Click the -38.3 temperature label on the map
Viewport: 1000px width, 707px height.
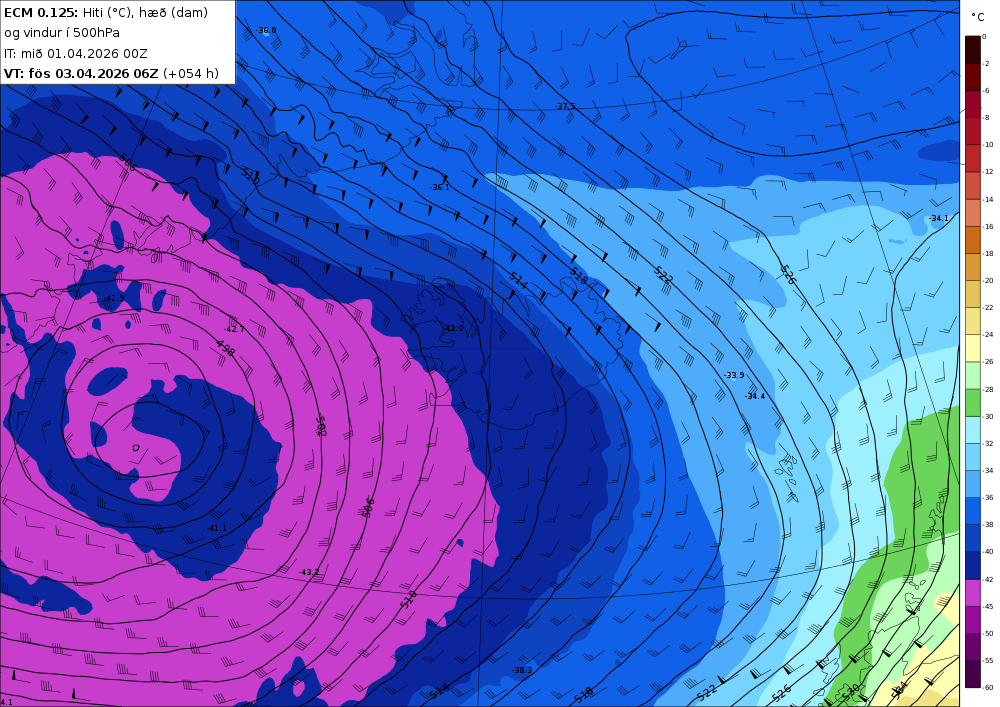pyautogui.click(x=522, y=670)
